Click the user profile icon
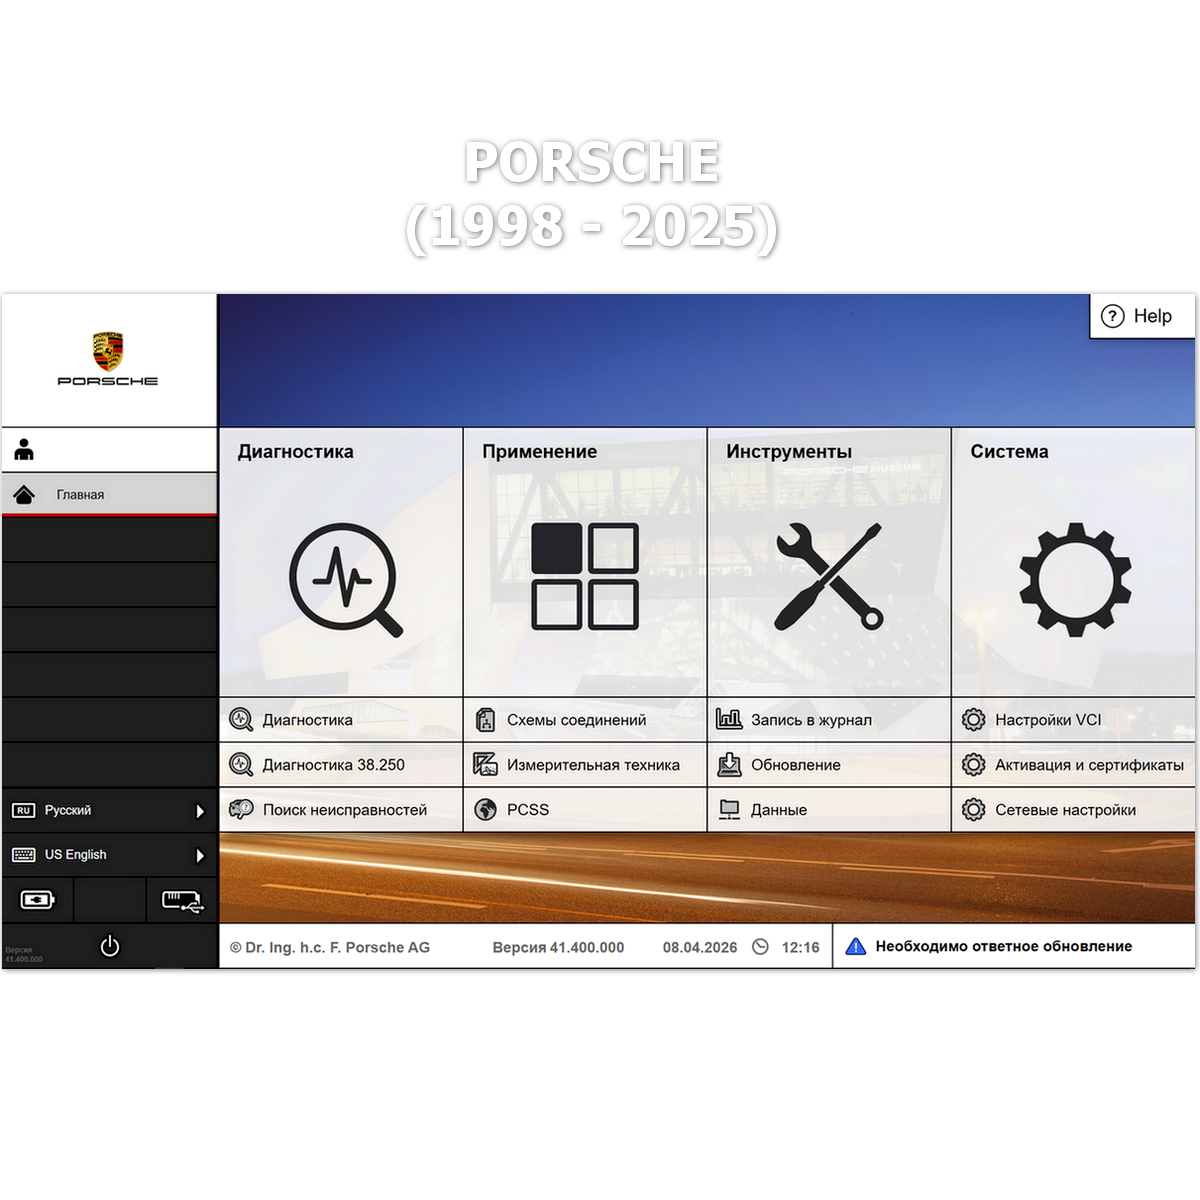 (25, 450)
